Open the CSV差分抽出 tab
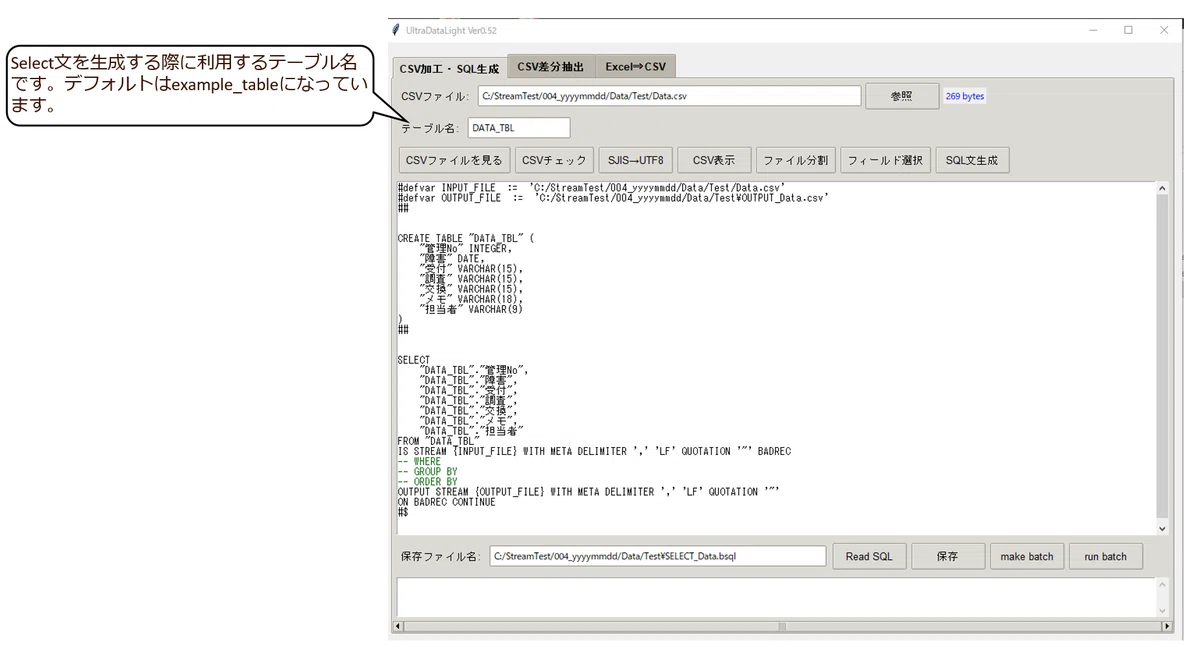 click(551, 67)
